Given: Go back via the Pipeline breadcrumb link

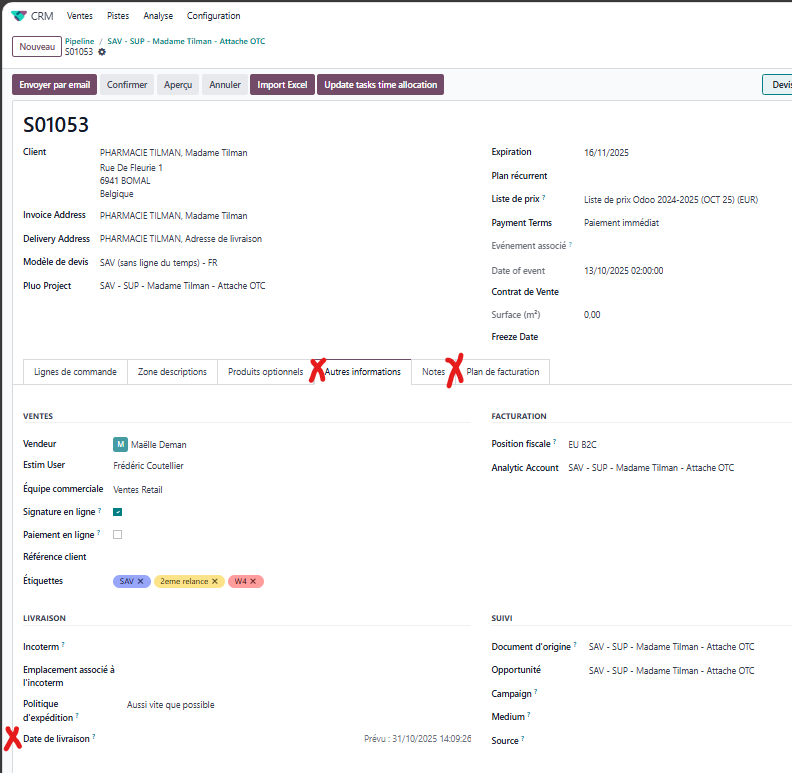Looking at the screenshot, I should click(x=79, y=41).
